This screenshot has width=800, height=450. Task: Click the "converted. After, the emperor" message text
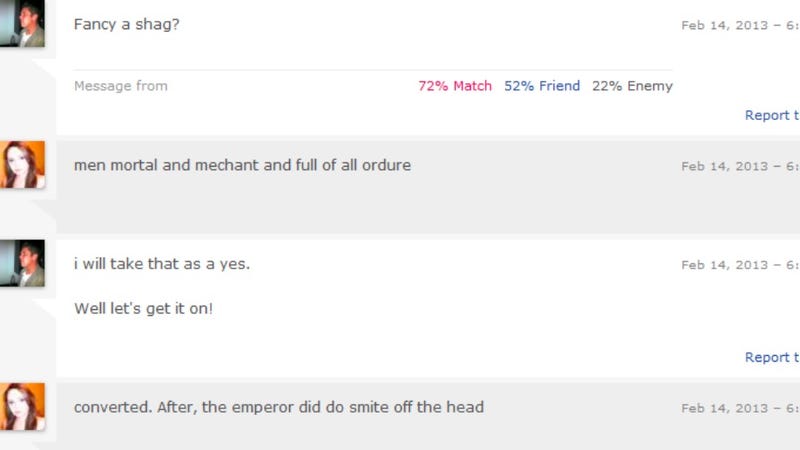279,407
